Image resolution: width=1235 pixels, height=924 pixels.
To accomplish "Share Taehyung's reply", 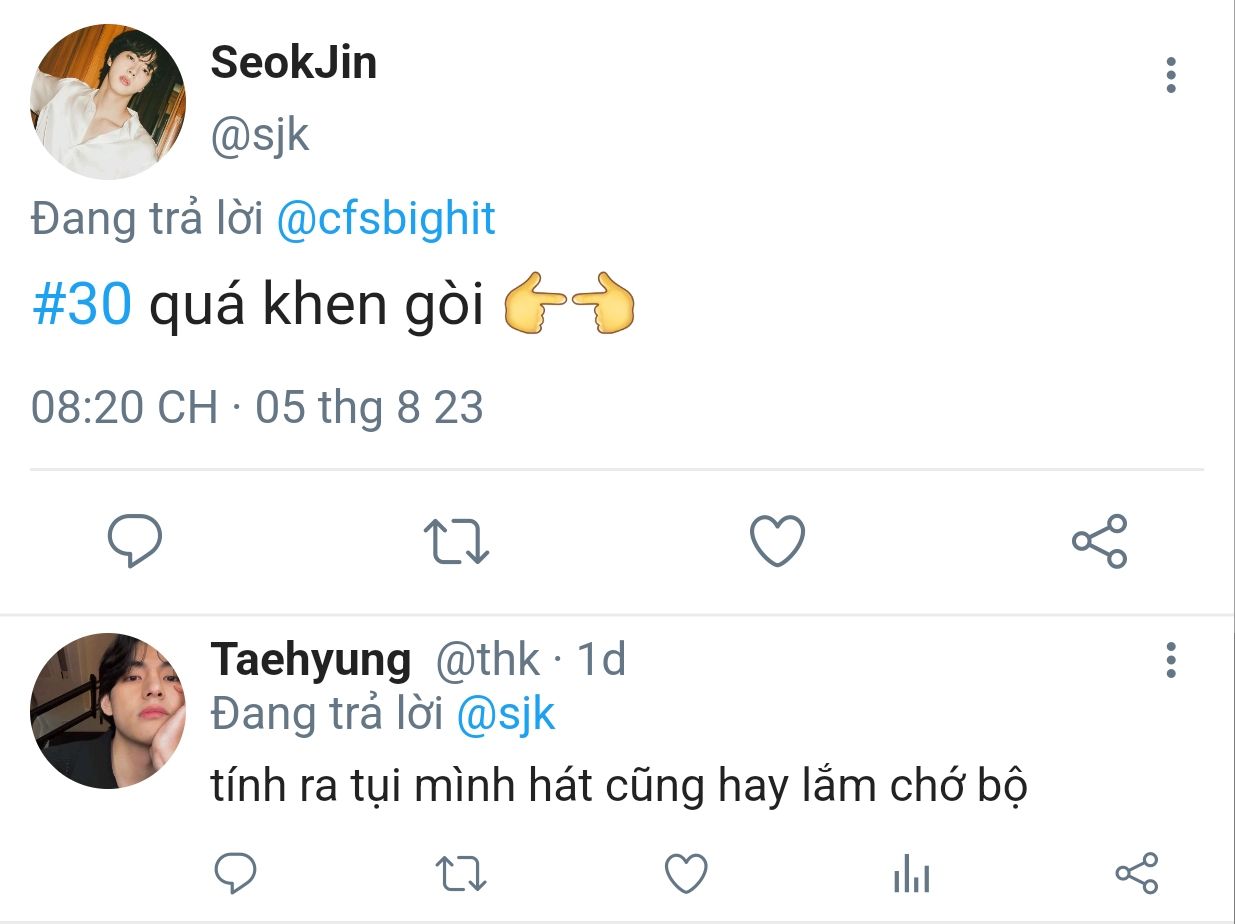I will tap(1136, 873).
